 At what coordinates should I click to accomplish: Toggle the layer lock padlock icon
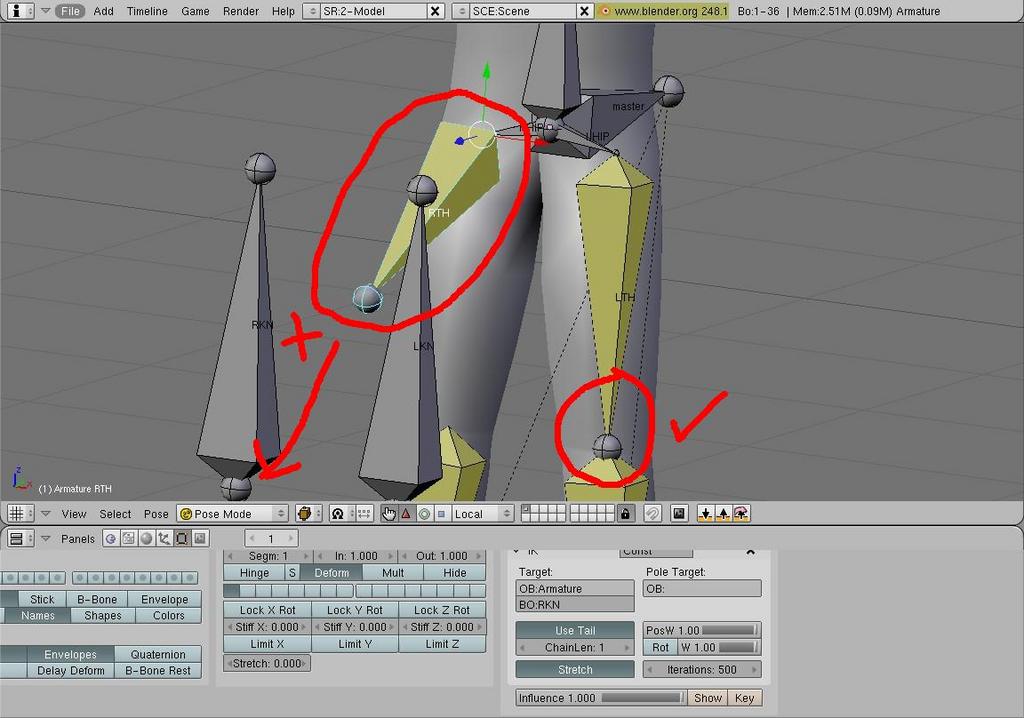coord(625,514)
